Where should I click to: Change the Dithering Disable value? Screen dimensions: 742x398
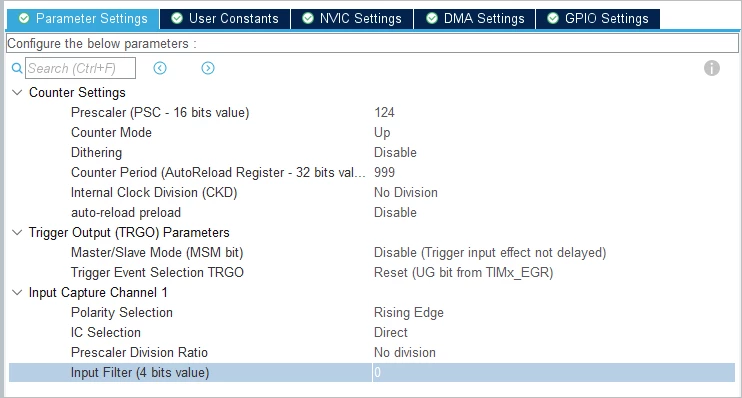click(x=395, y=152)
